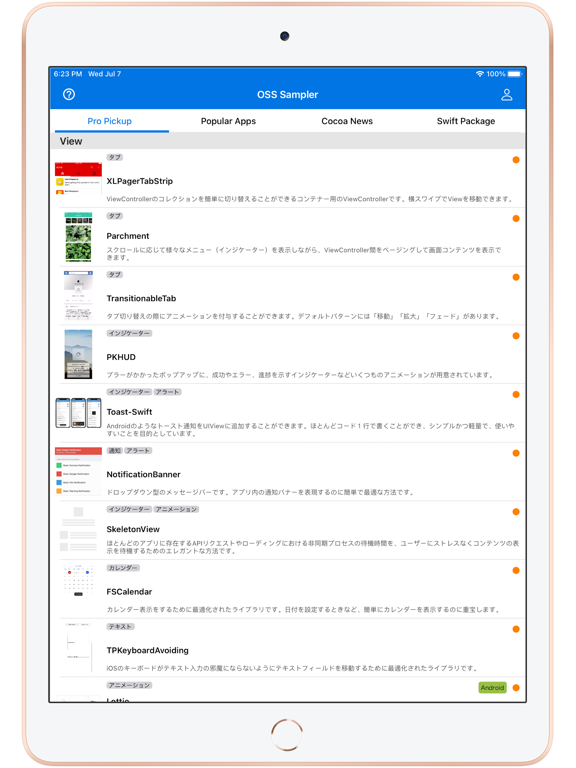576x768 pixels.
Task: Tap the テキスト tag on TPKeyboardAvoiding row
Action: coord(120,626)
